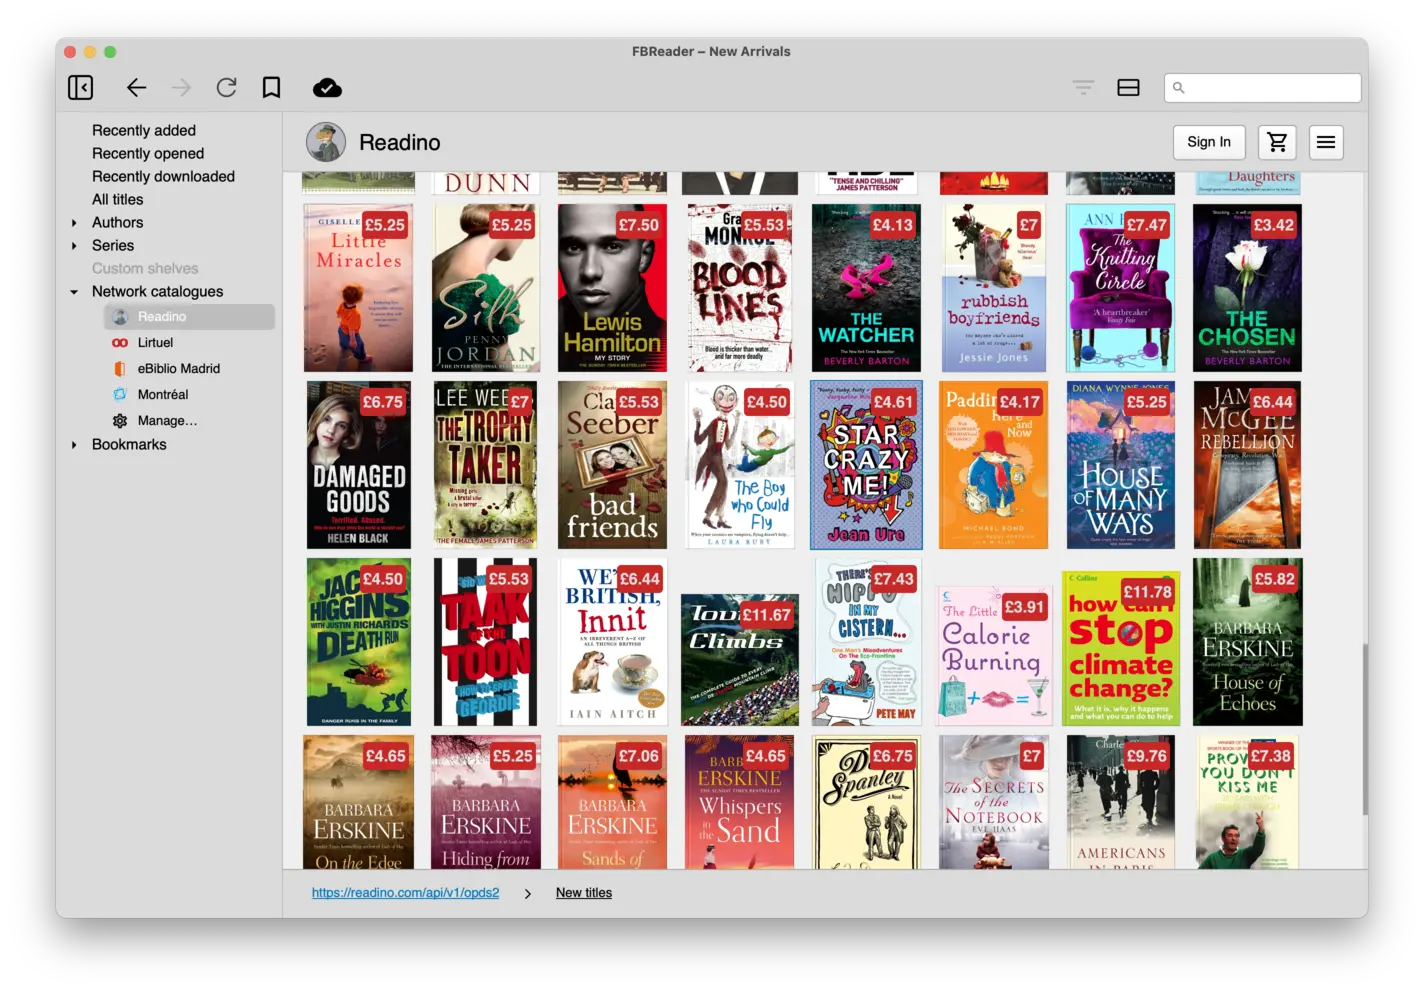Open the shopping cart
The width and height of the screenshot is (1424, 992).
1277,142
